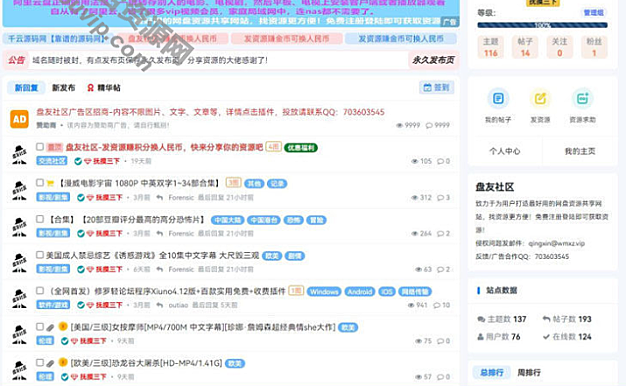Image resolution: width=626 pixels, height=386 pixels.
Task: Click comment bubble icon on 修罗轻论坛 row
Action: pyautogui.click(x=437, y=305)
